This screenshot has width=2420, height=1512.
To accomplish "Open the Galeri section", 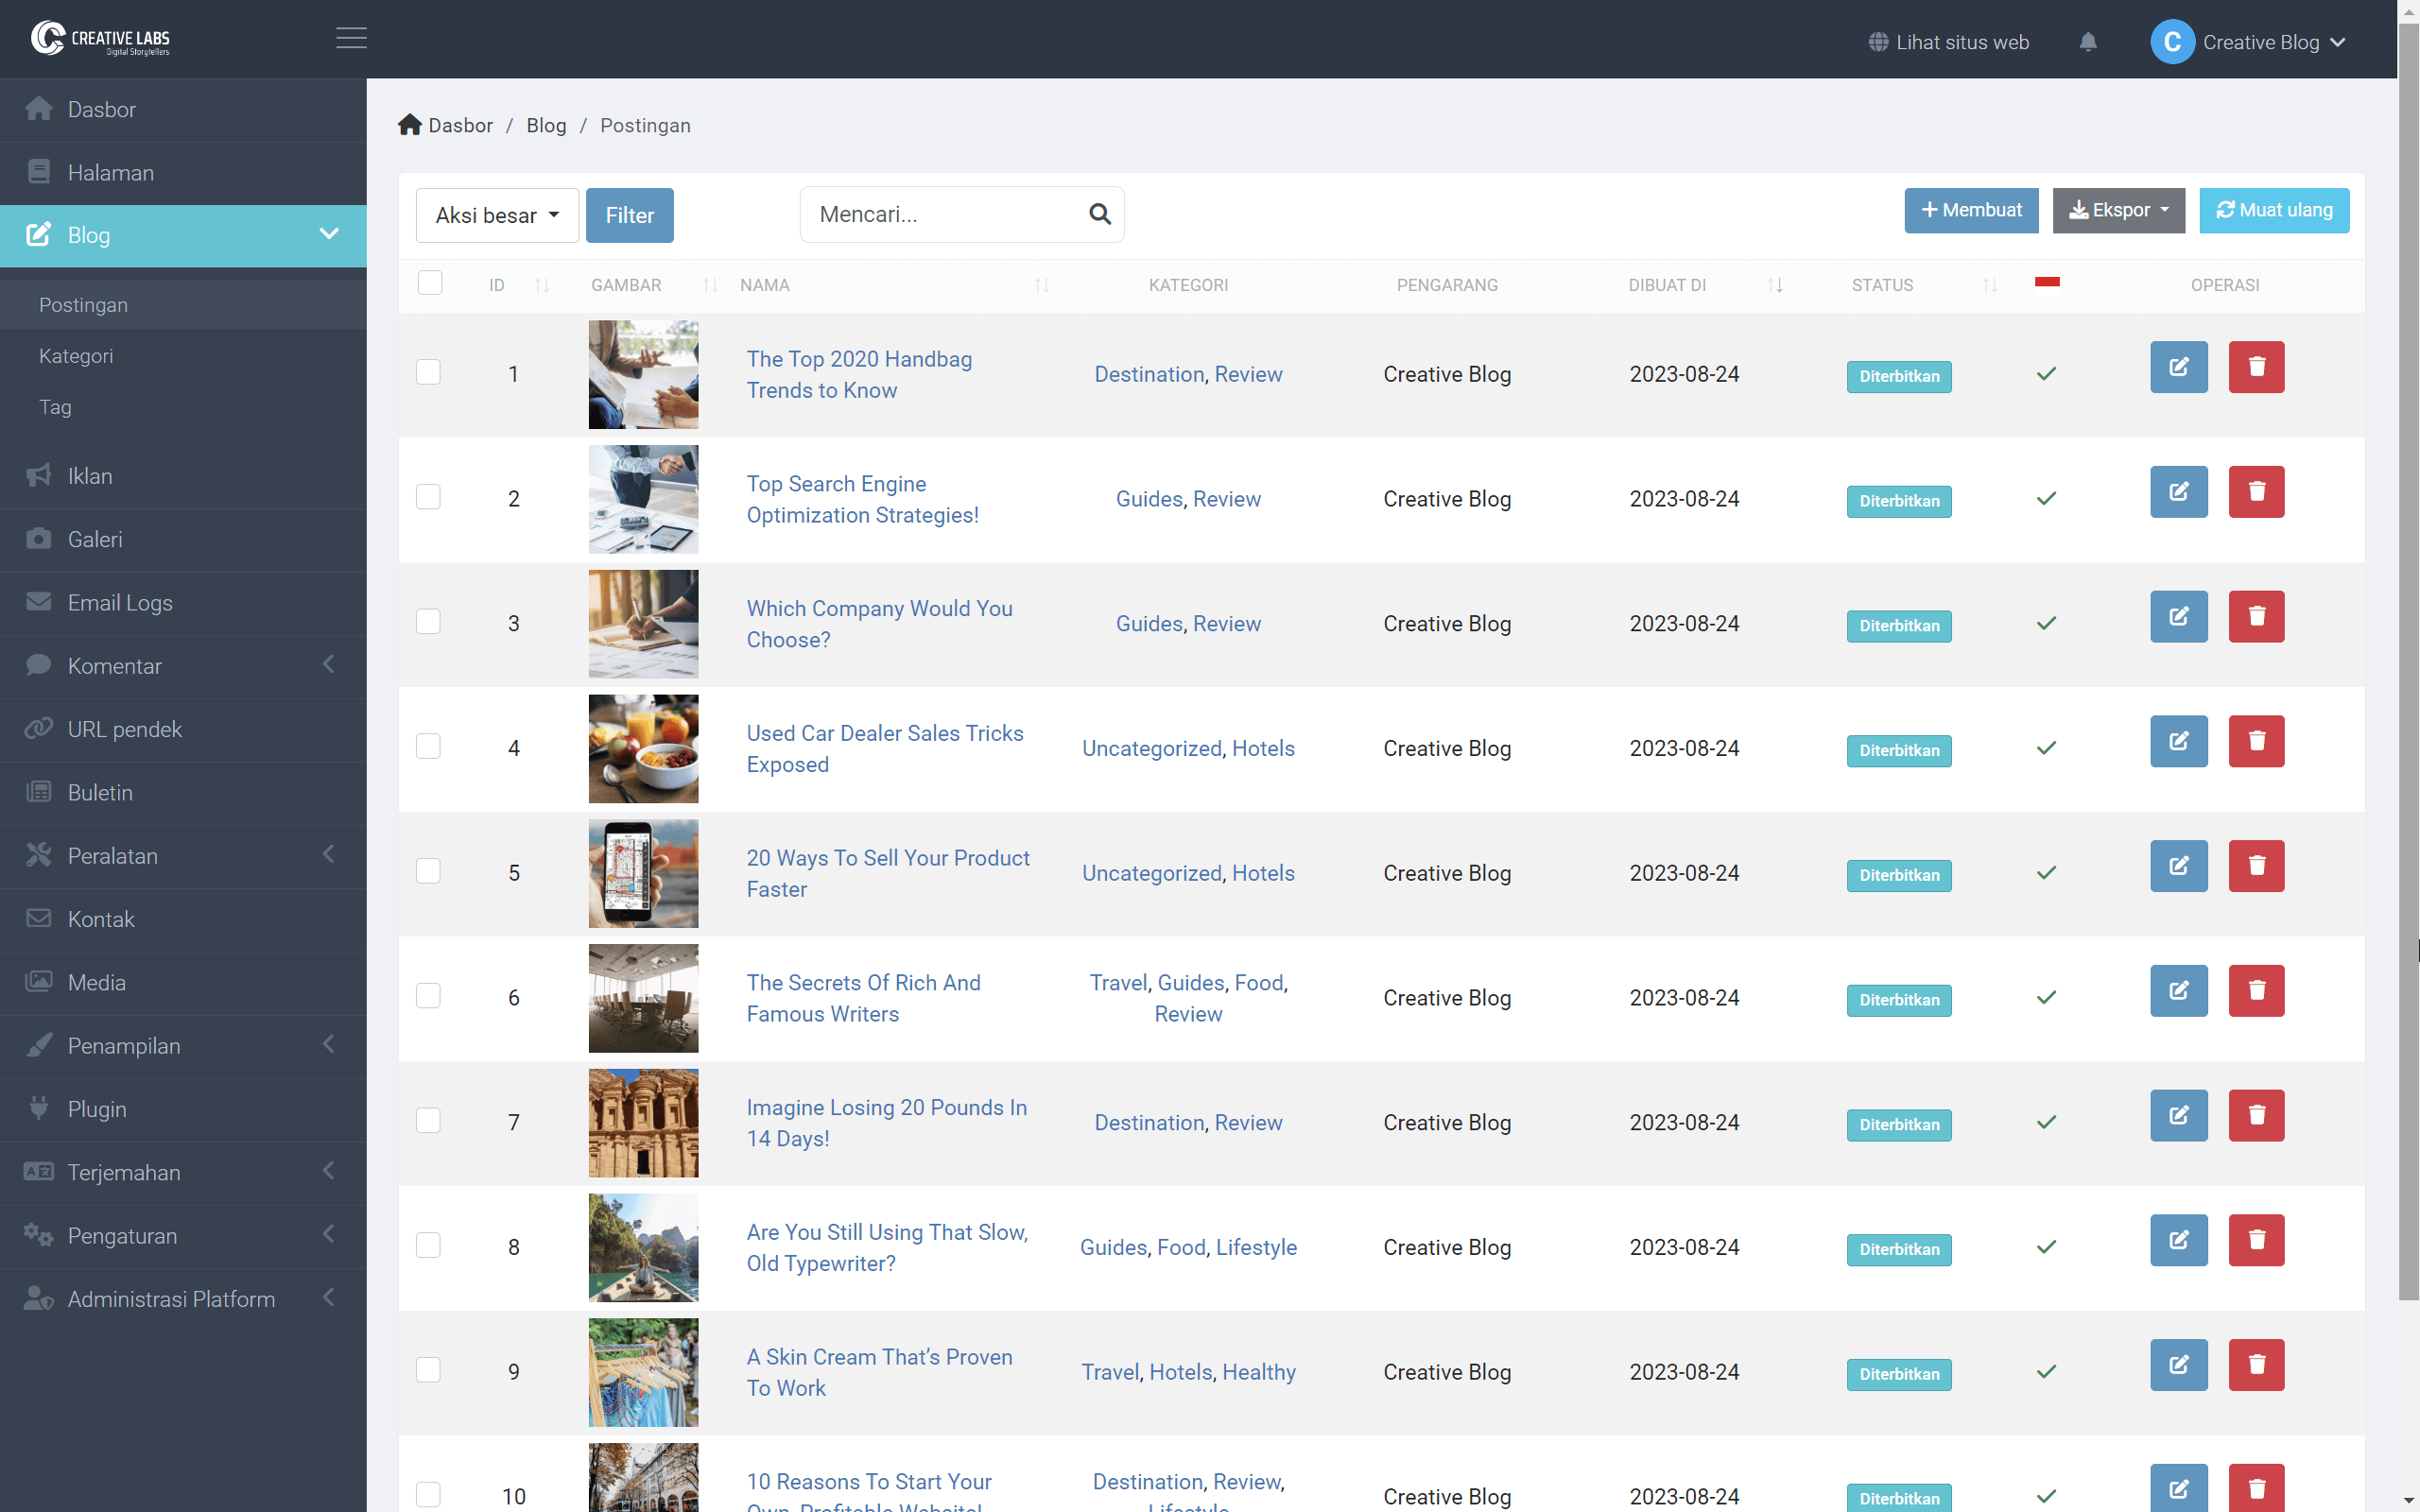I will (x=96, y=539).
